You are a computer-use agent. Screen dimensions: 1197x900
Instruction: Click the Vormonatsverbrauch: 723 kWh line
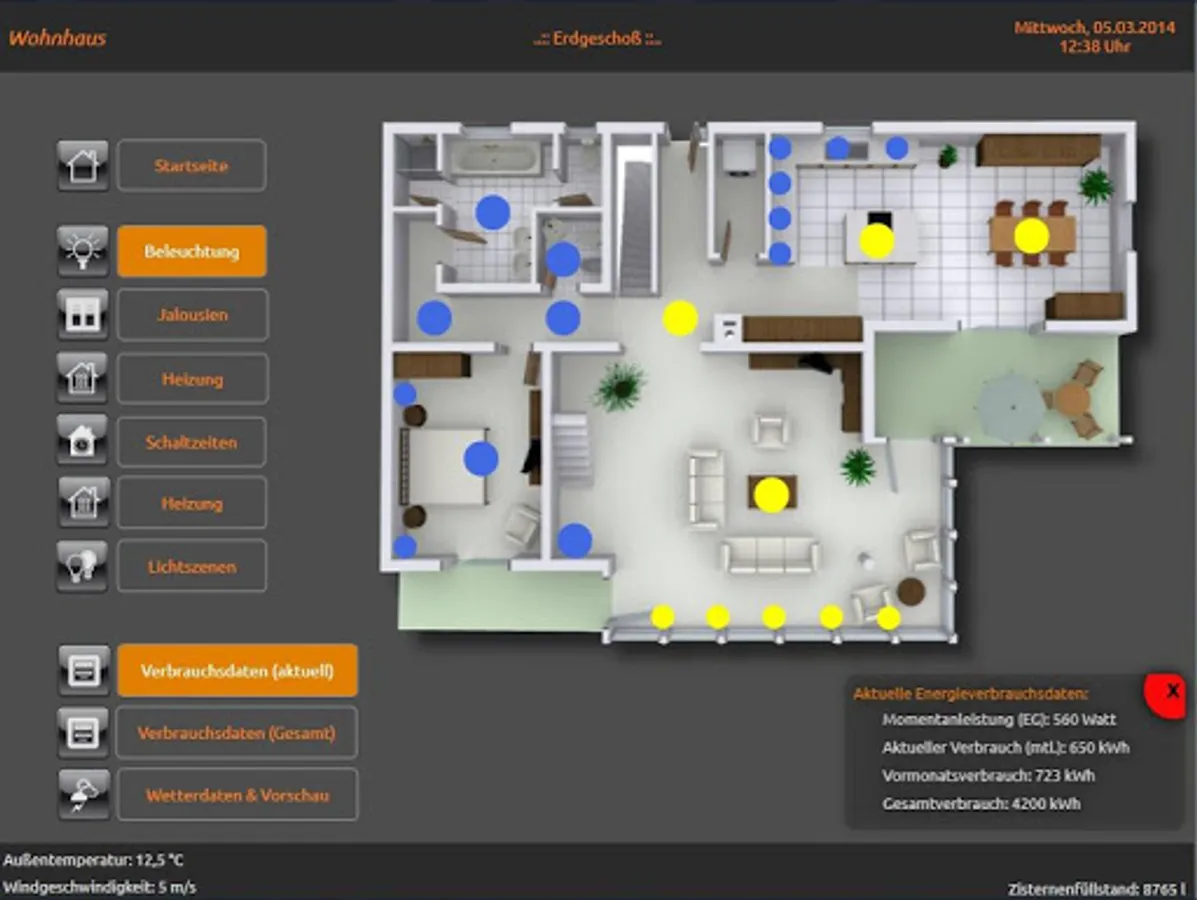pos(989,776)
